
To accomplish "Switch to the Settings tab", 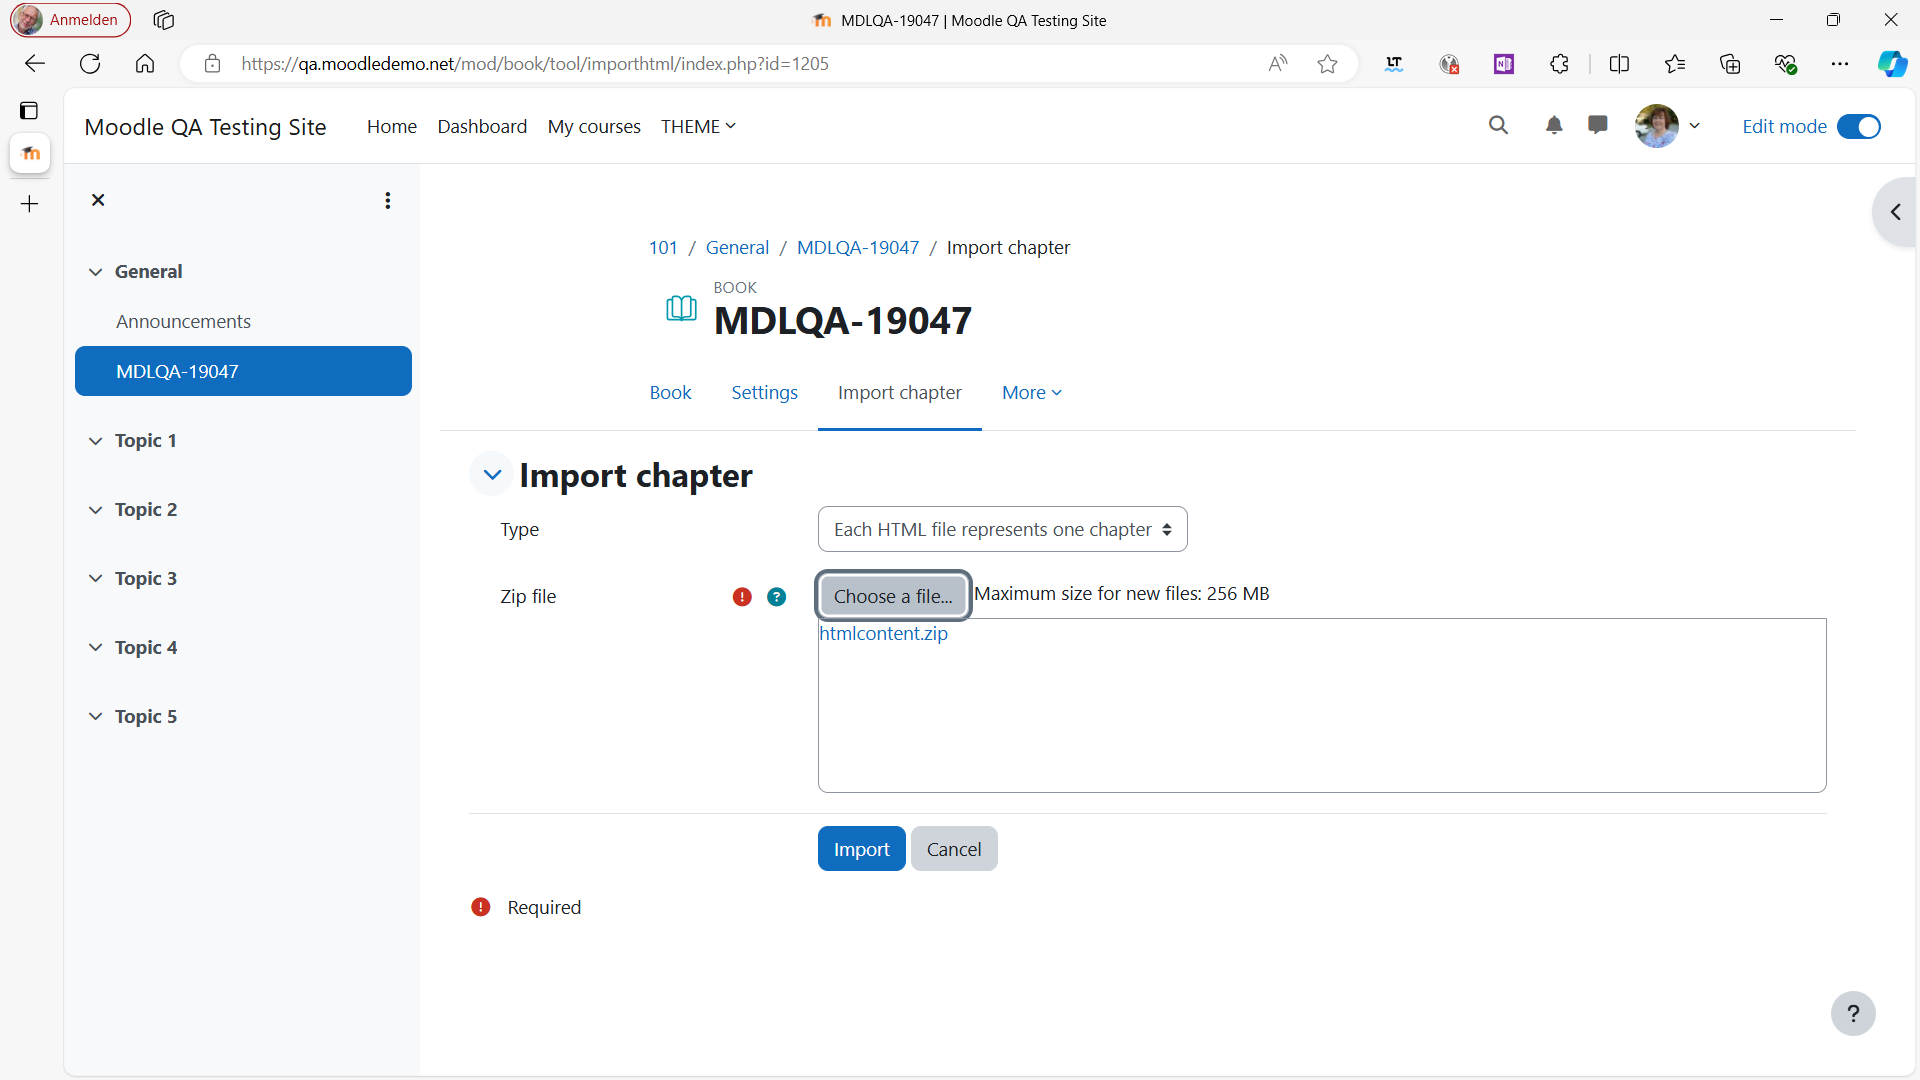I will (x=764, y=393).
